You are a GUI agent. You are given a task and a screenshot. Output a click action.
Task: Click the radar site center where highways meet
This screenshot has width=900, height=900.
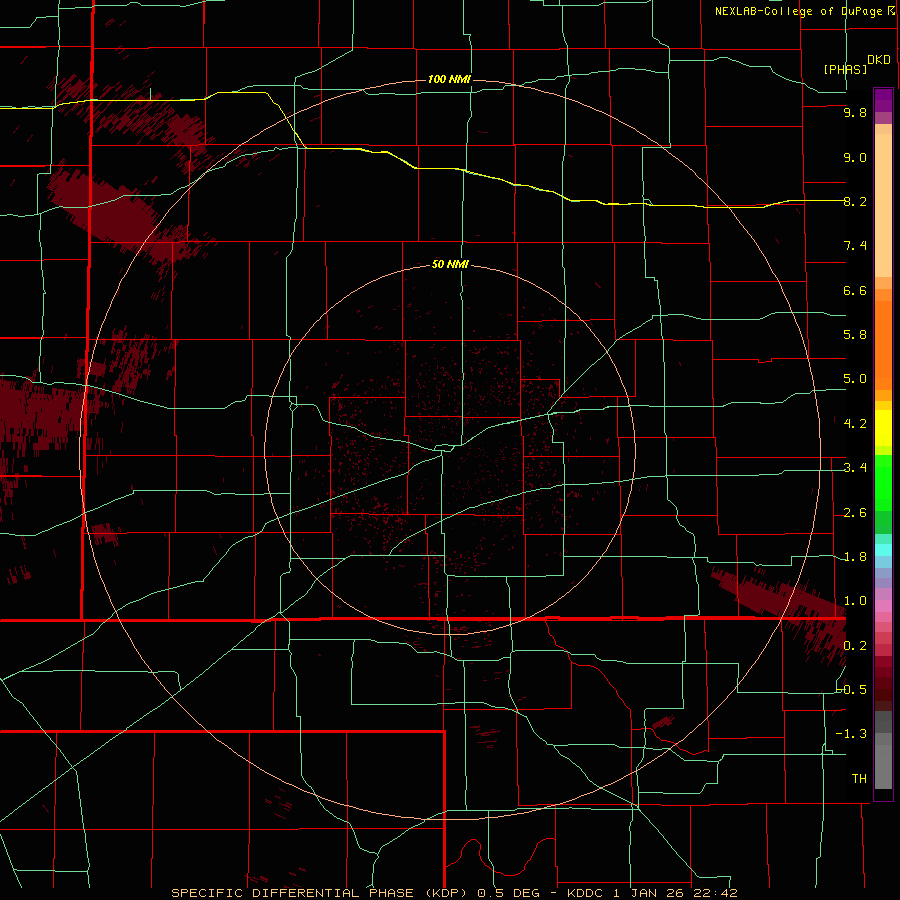pos(450,449)
